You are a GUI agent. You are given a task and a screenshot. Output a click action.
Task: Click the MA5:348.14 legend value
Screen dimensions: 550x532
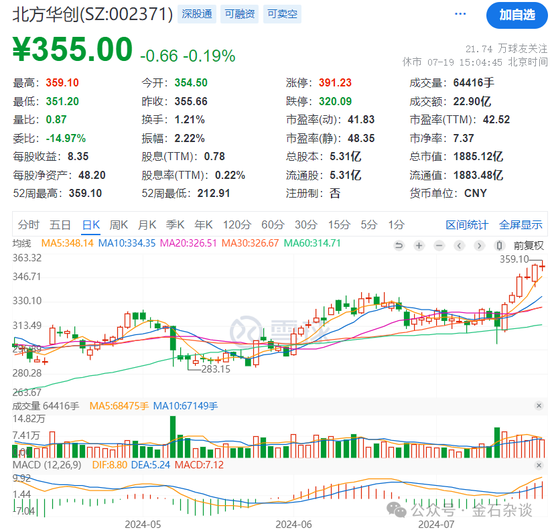67,243
